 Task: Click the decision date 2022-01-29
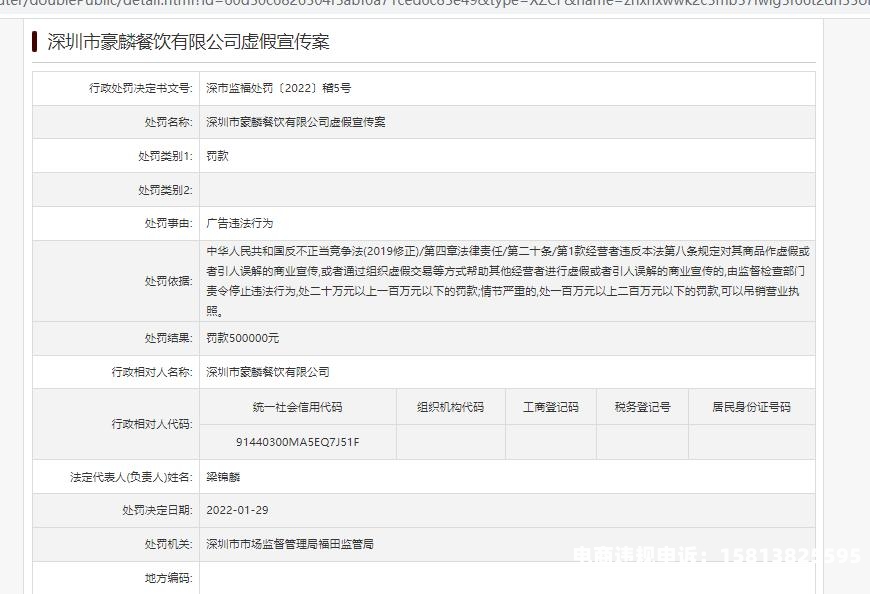point(237,510)
